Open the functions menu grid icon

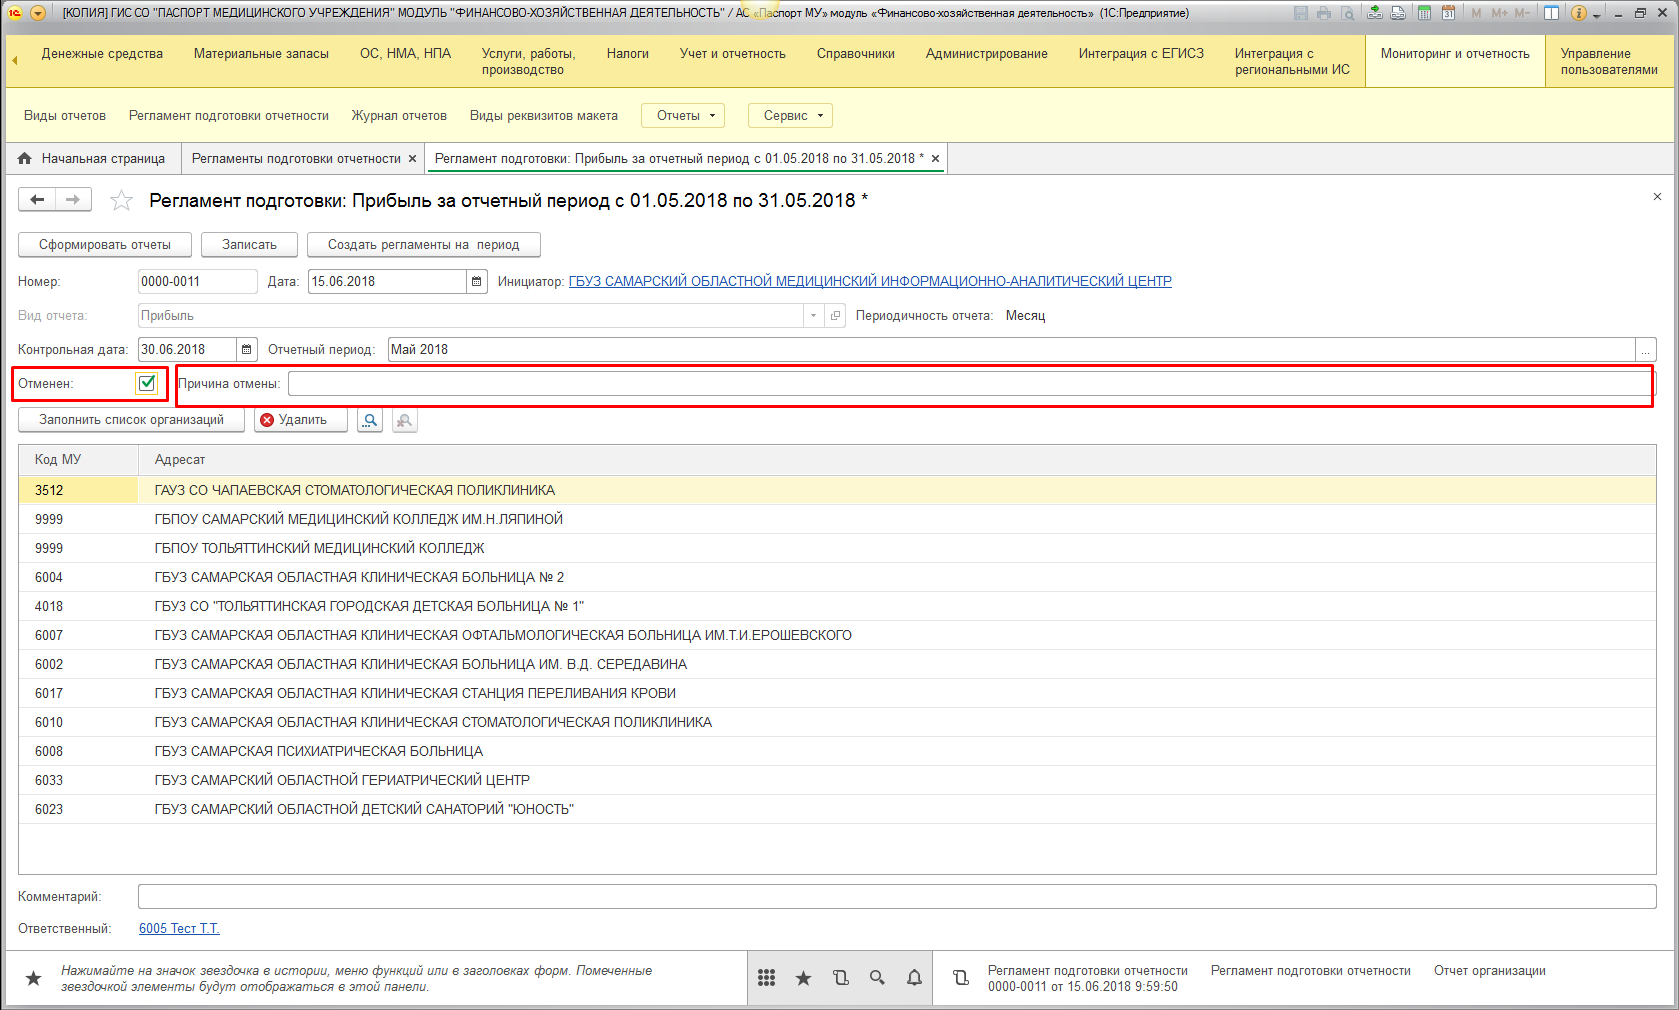click(766, 978)
